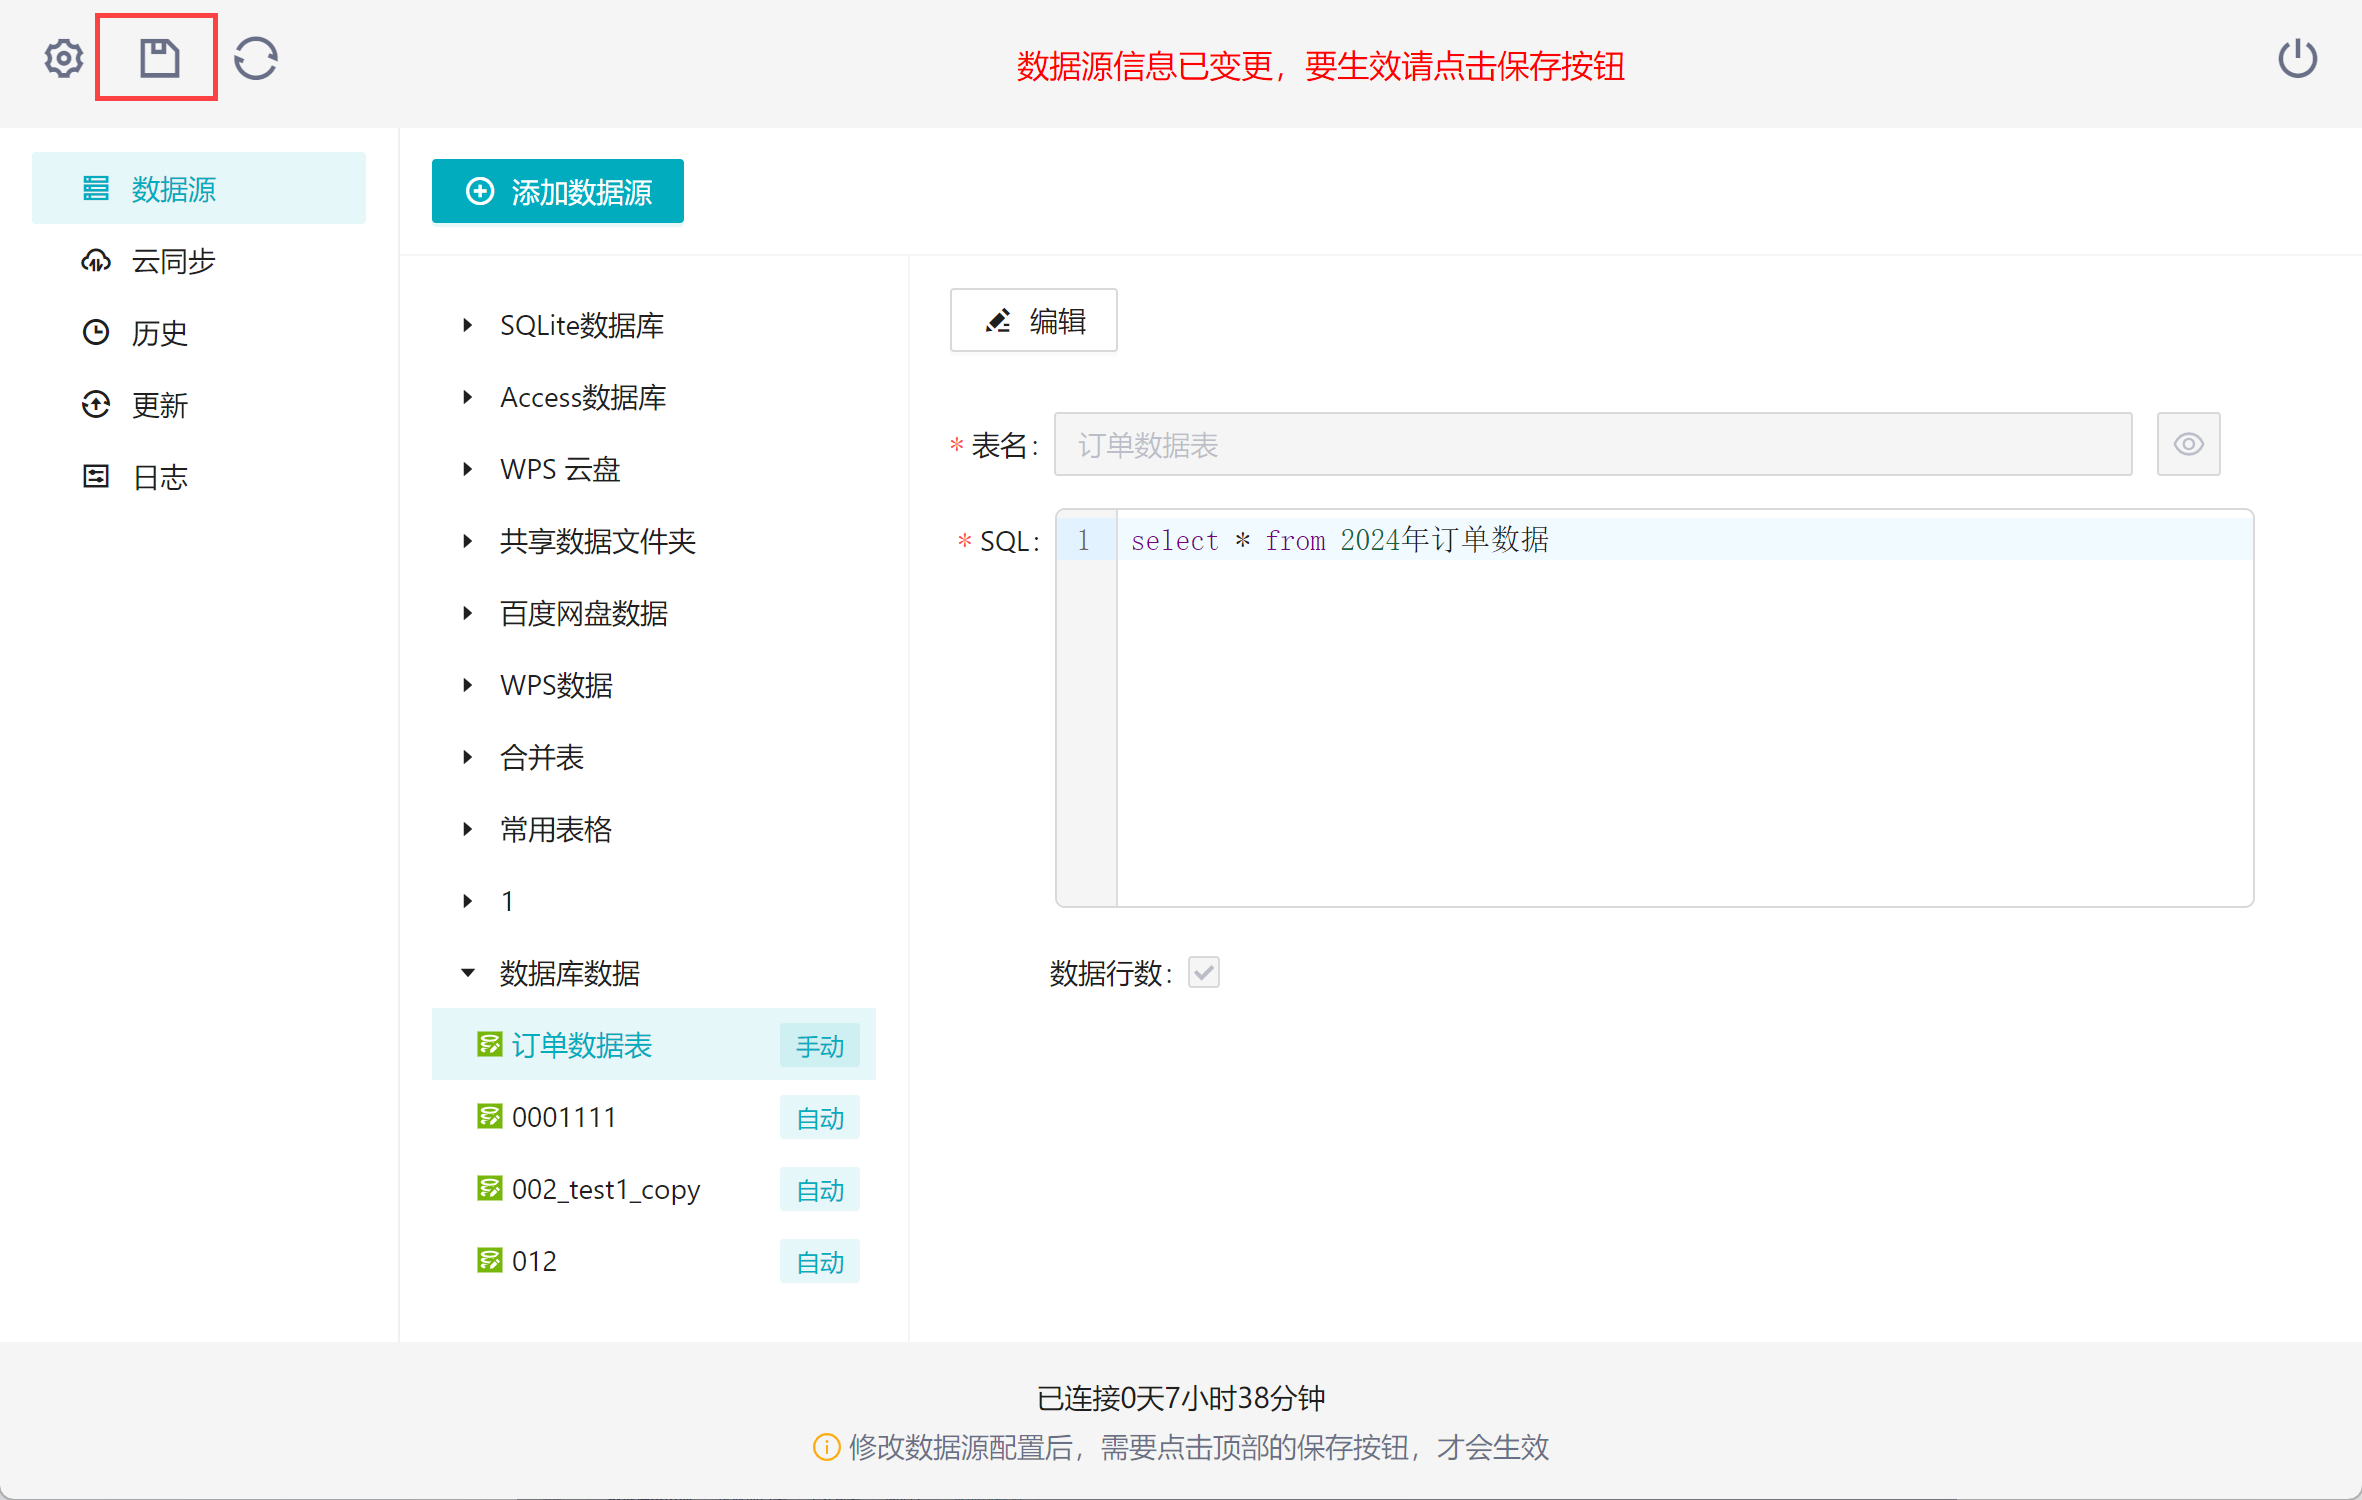2362x1500 pixels.
Task: Click the 编辑 button
Action: pyautogui.click(x=1033, y=320)
